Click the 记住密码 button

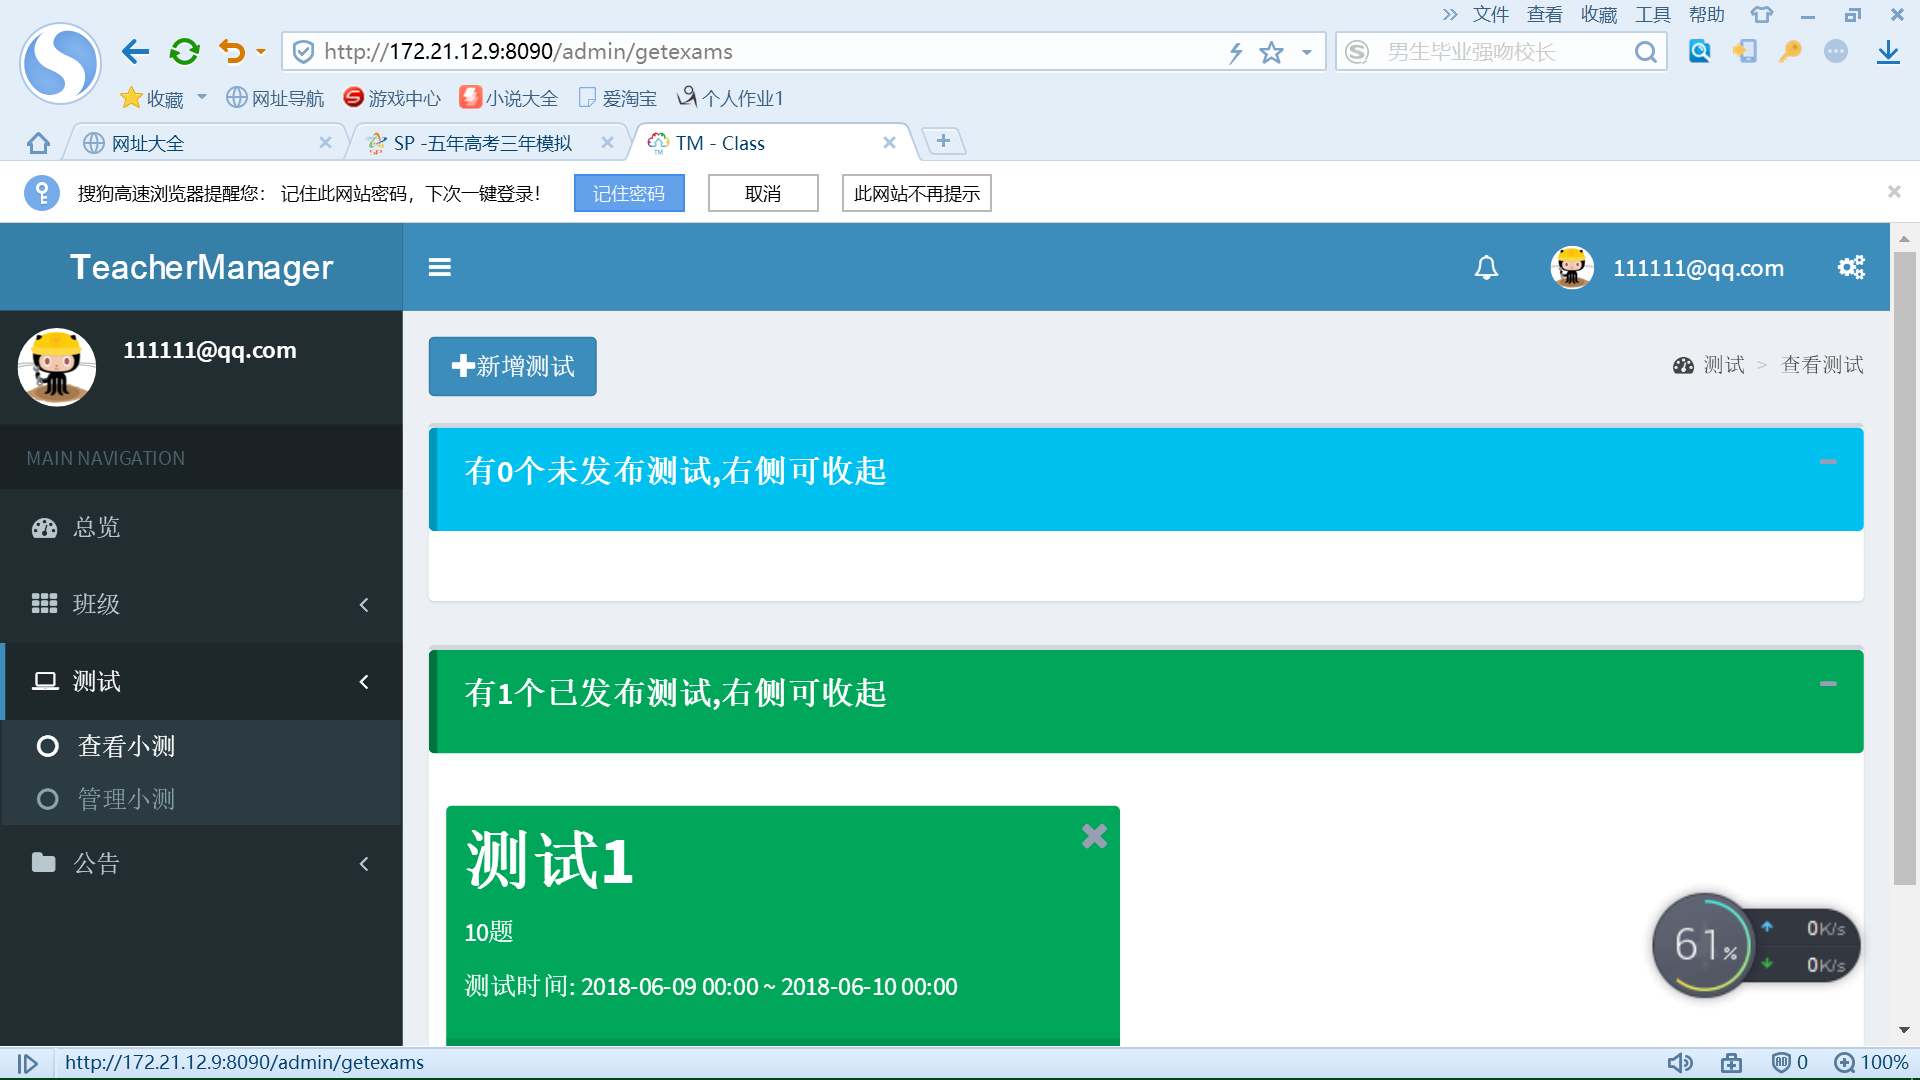pyautogui.click(x=628, y=193)
